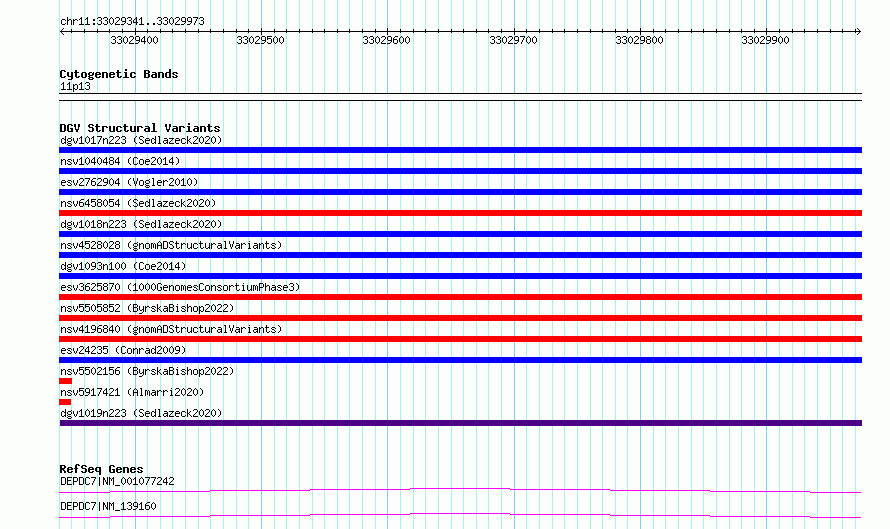Click the DEPDC7|NM_001077242 transcript label

(x=117, y=481)
